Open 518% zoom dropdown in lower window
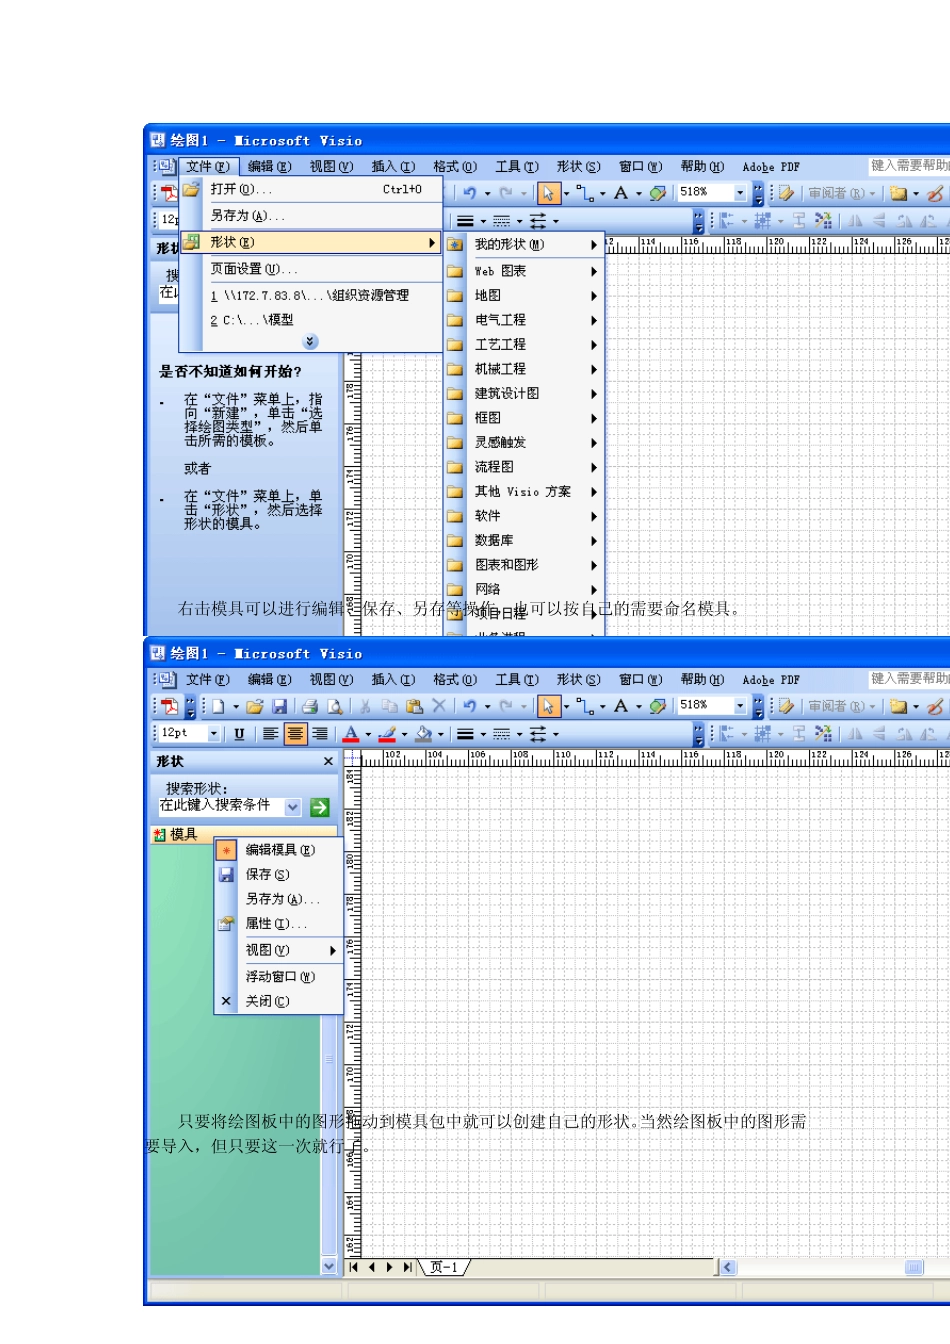Image resolution: width=950 pixels, height=1344 pixels. pos(740,706)
